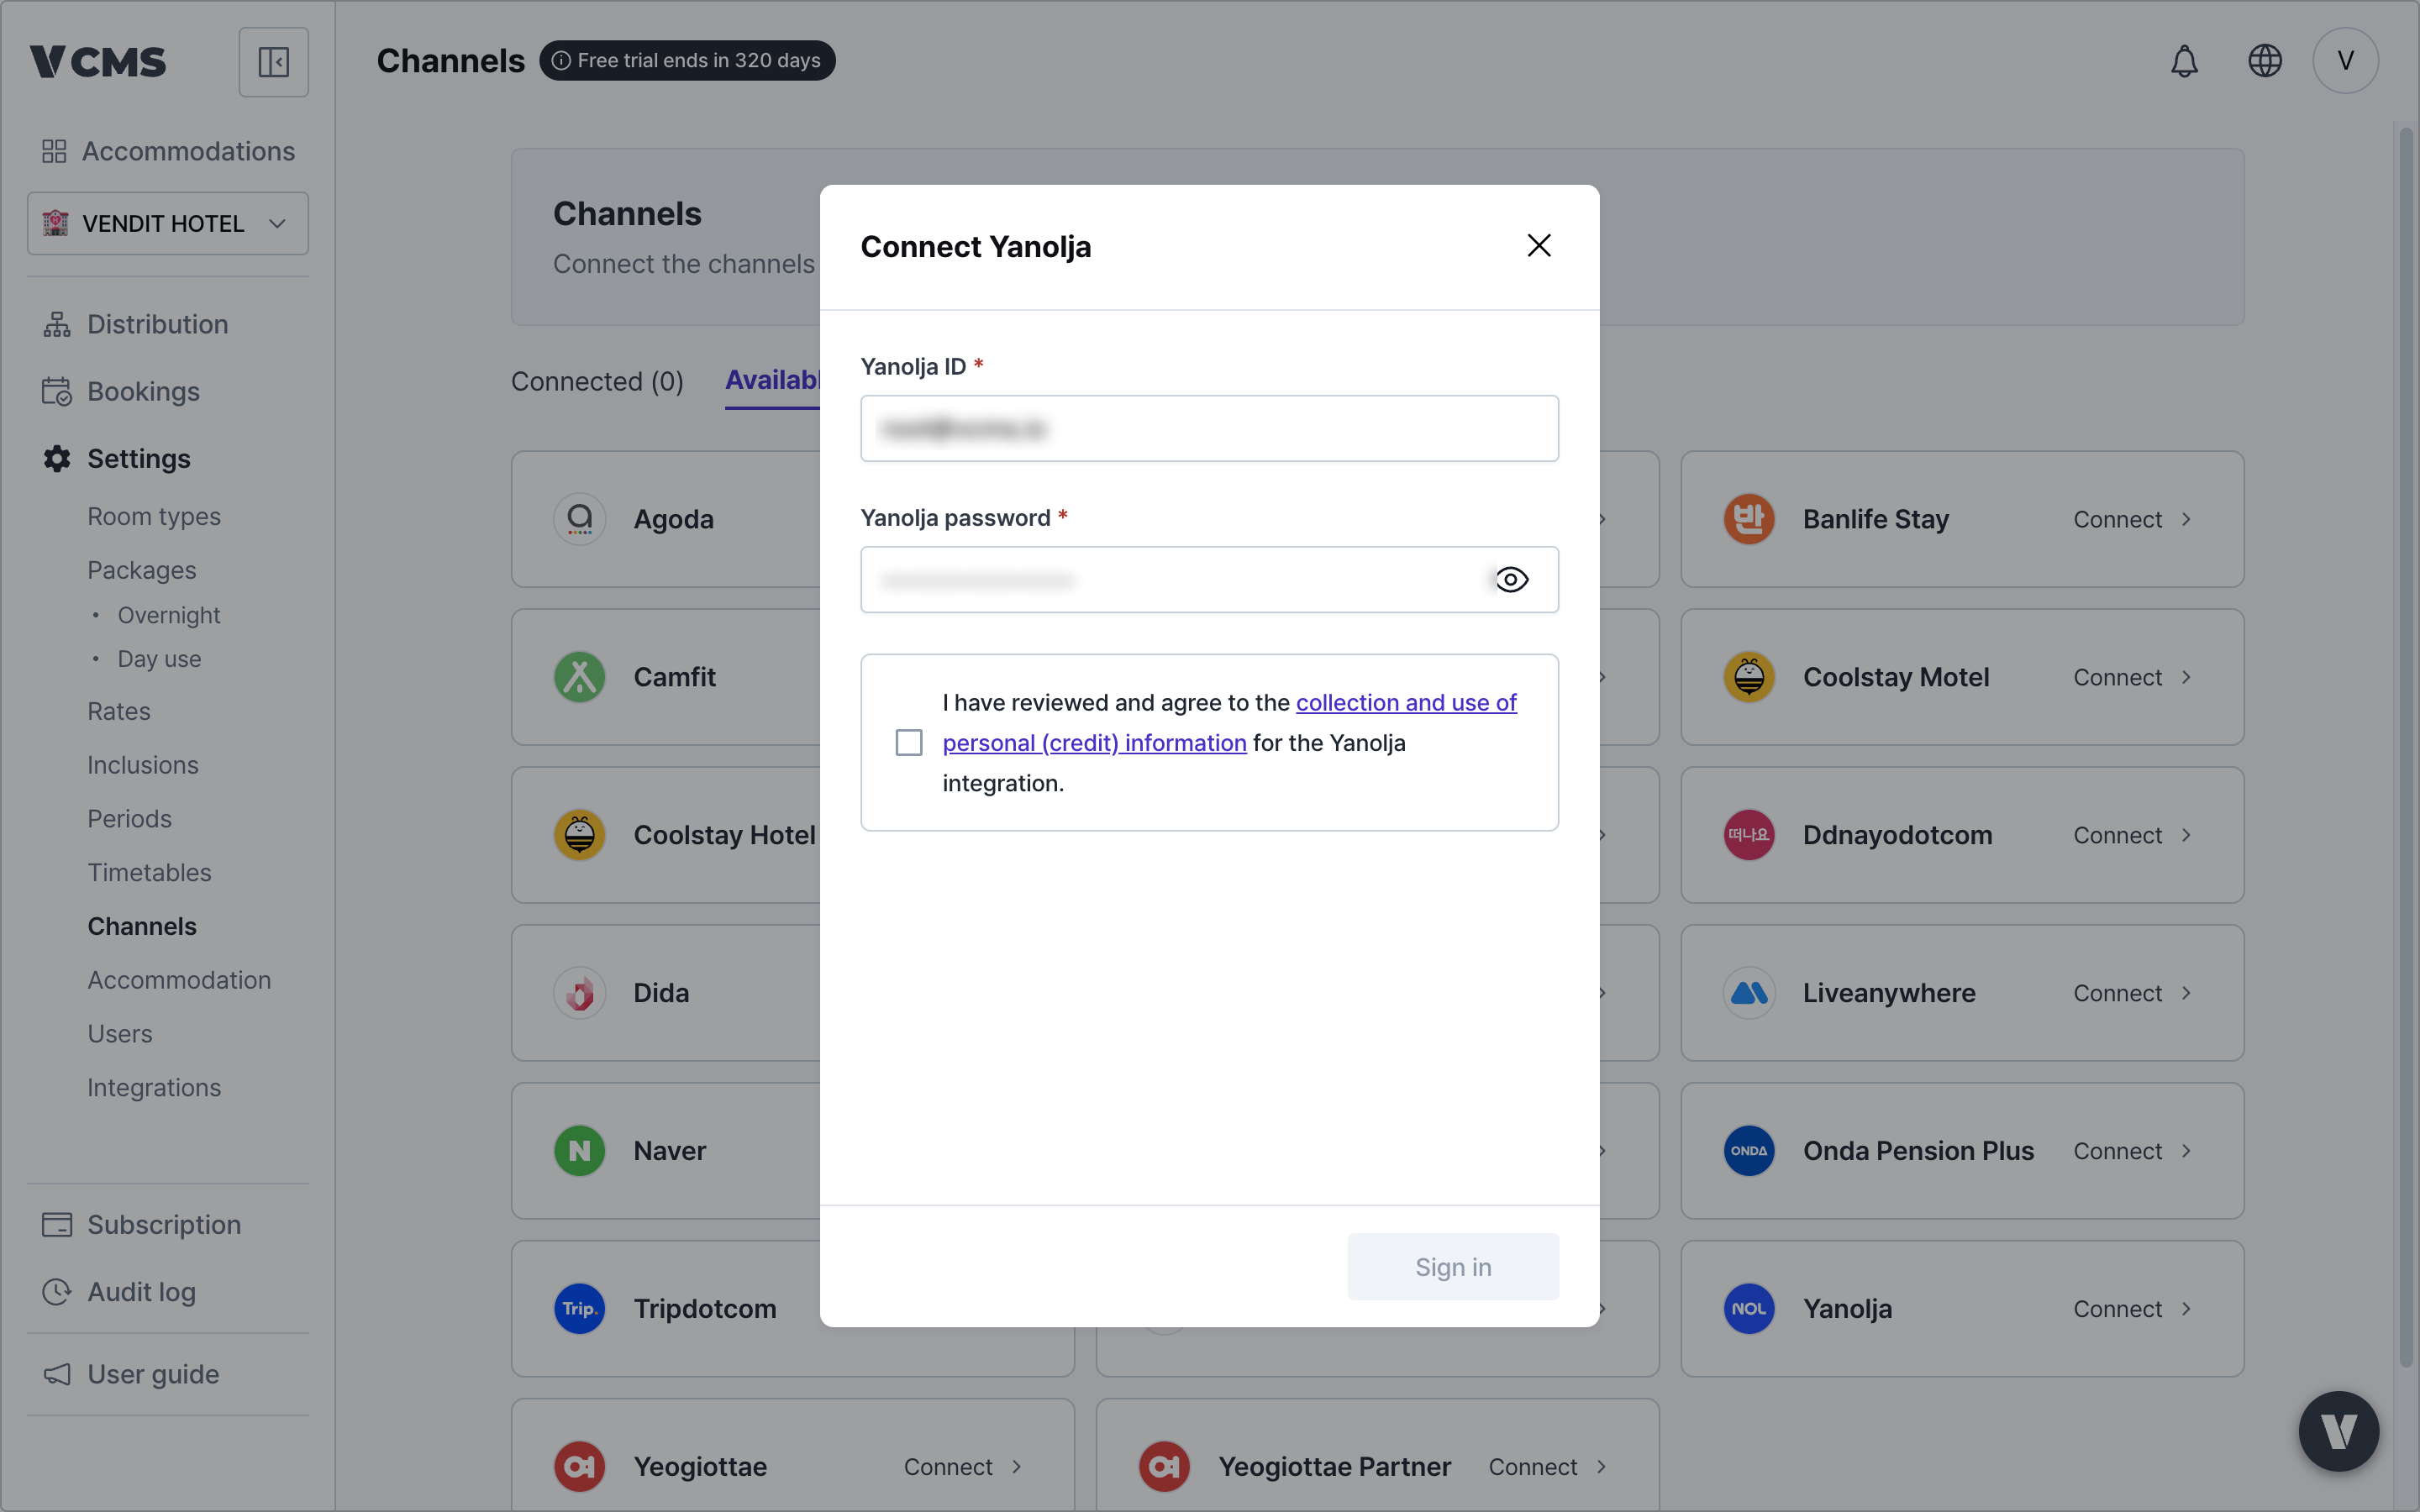Open Room types settings
Viewport: 2420px width, 1512px height.
(154, 517)
